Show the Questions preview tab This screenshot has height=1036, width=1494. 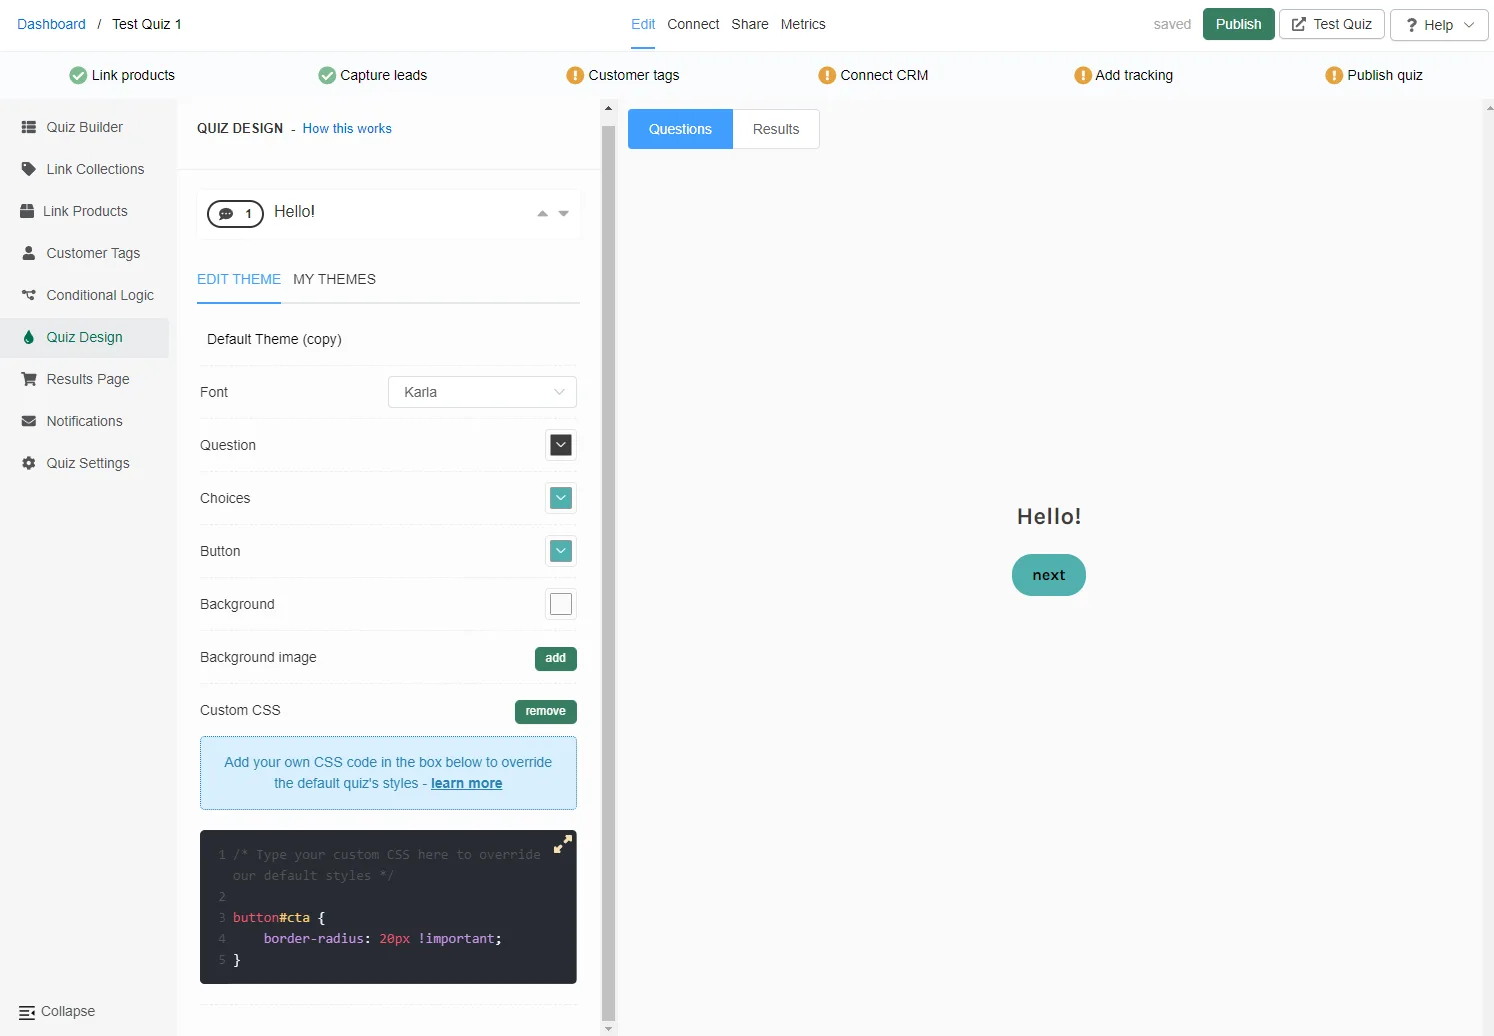pyautogui.click(x=680, y=129)
